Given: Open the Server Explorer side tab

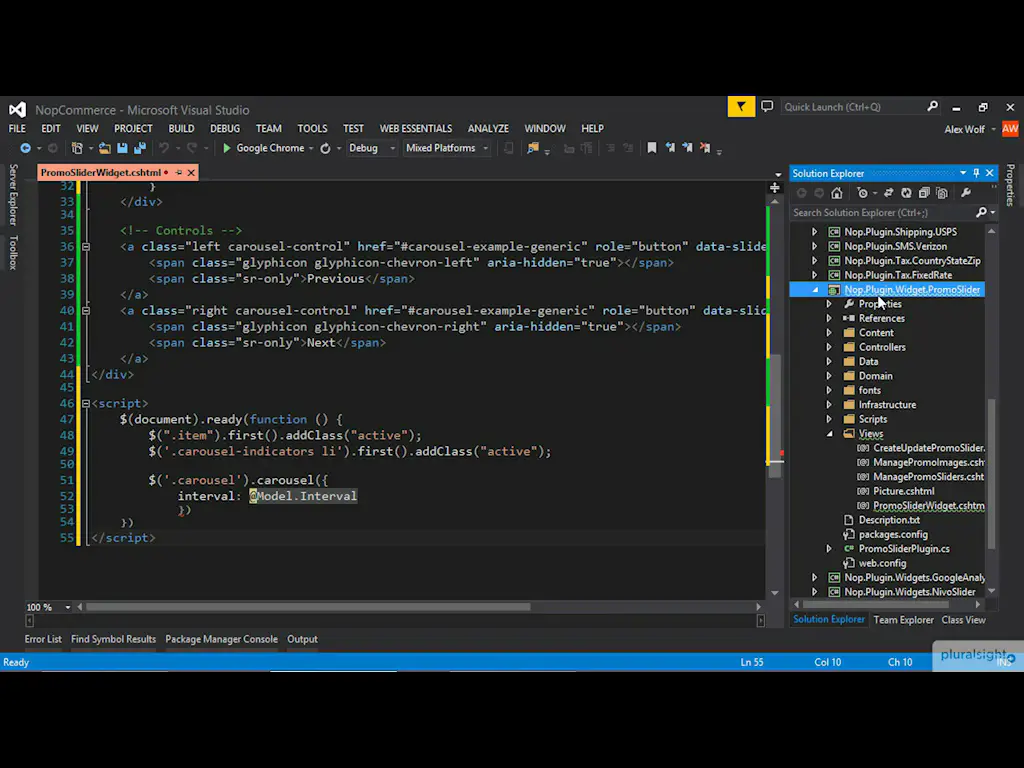Looking at the screenshot, I should click(12, 195).
